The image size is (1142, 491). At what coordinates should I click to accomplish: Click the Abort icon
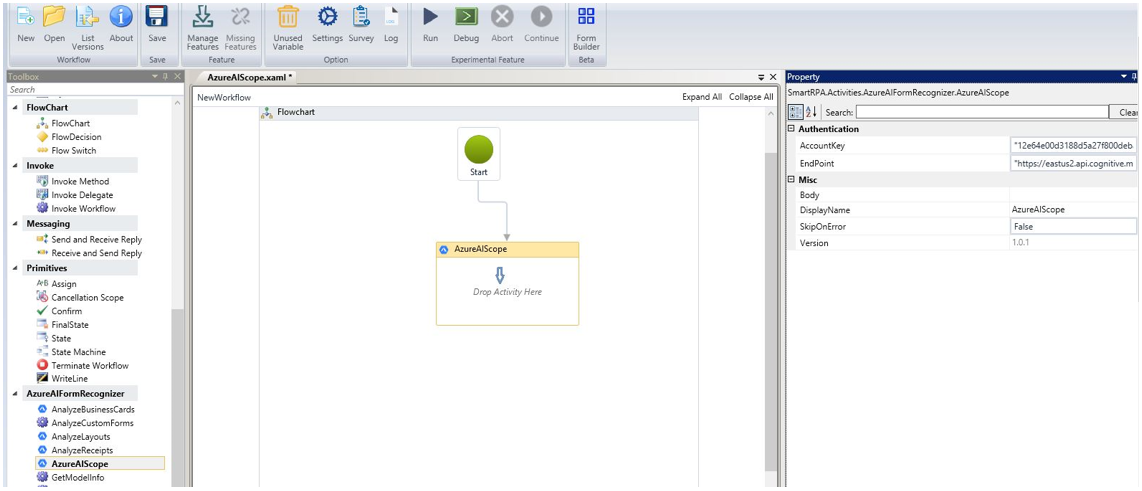[x=502, y=17]
